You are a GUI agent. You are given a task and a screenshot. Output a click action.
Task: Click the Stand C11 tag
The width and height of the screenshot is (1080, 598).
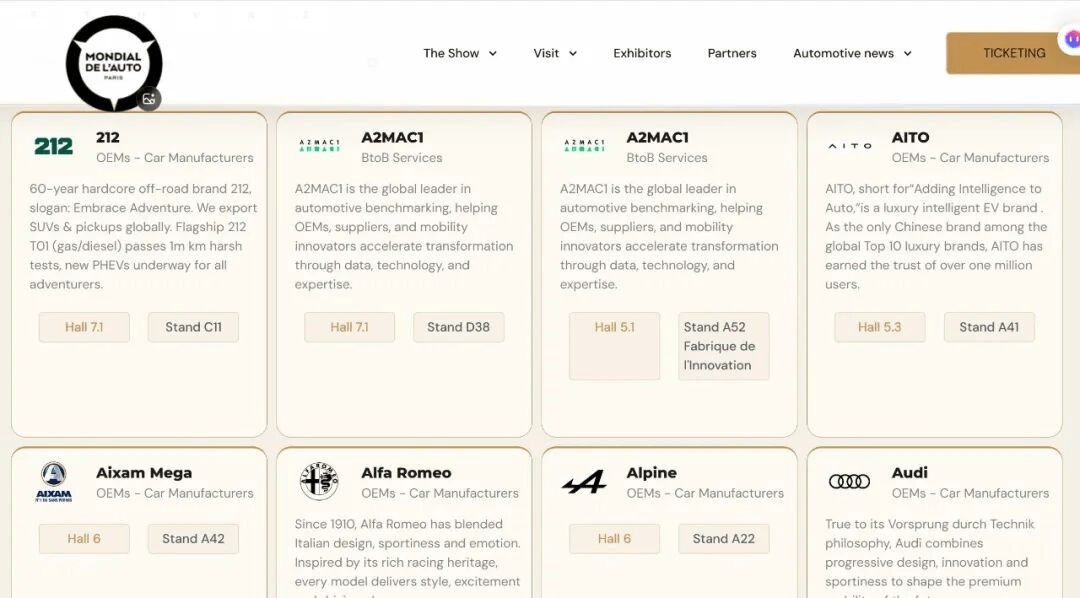[x=194, y=327]
